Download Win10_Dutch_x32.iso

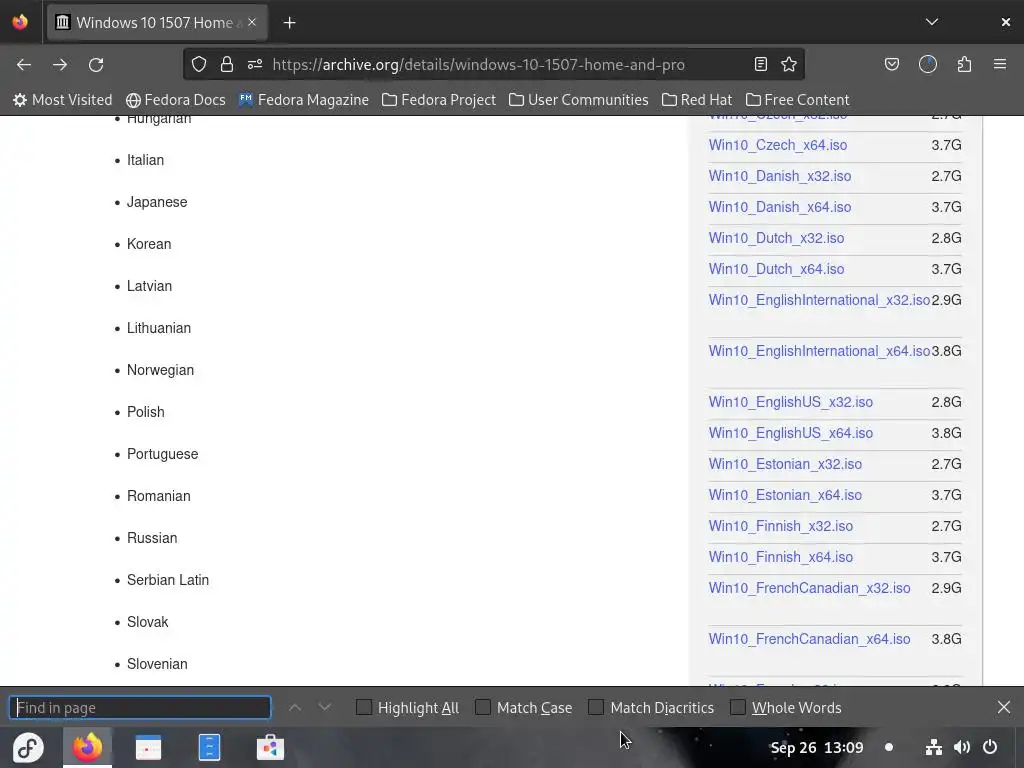(776, 238)
